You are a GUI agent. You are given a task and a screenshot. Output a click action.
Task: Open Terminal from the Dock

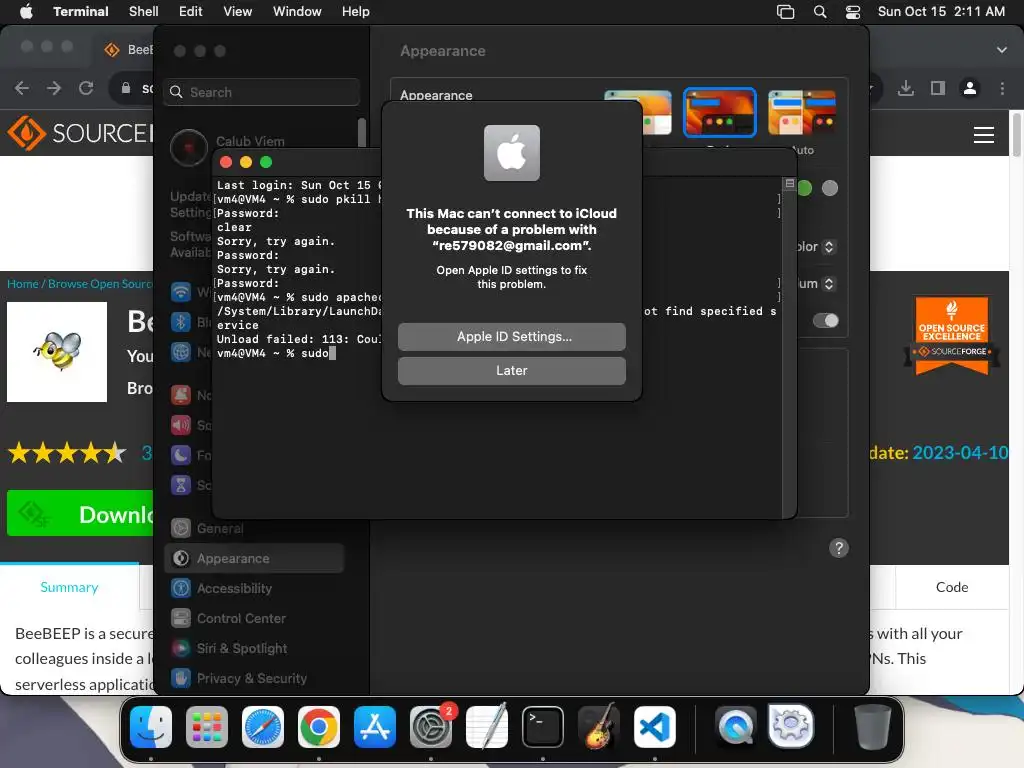543,727
